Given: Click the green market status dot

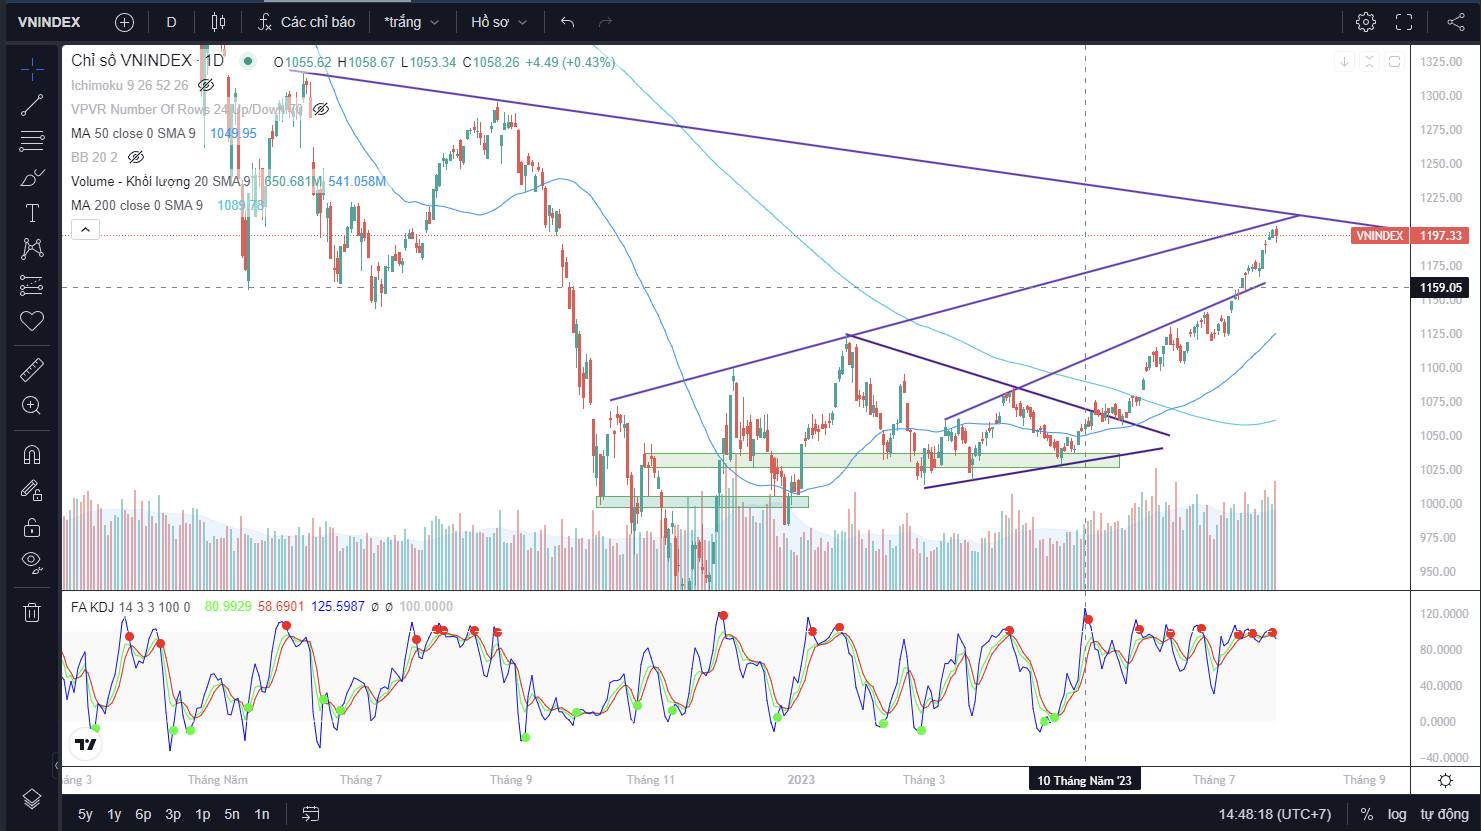Looking at the screenshot, I should [248, 61].
